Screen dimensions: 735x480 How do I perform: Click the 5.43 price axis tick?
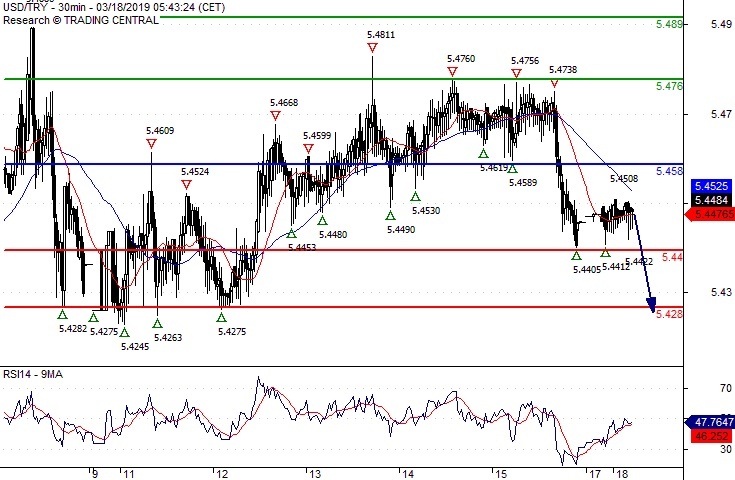(x=721, y=292)
